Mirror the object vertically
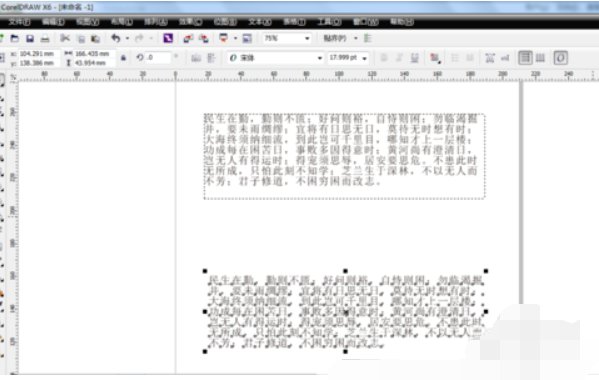This screenshot has width=599, height=380. tap(211, 58)
